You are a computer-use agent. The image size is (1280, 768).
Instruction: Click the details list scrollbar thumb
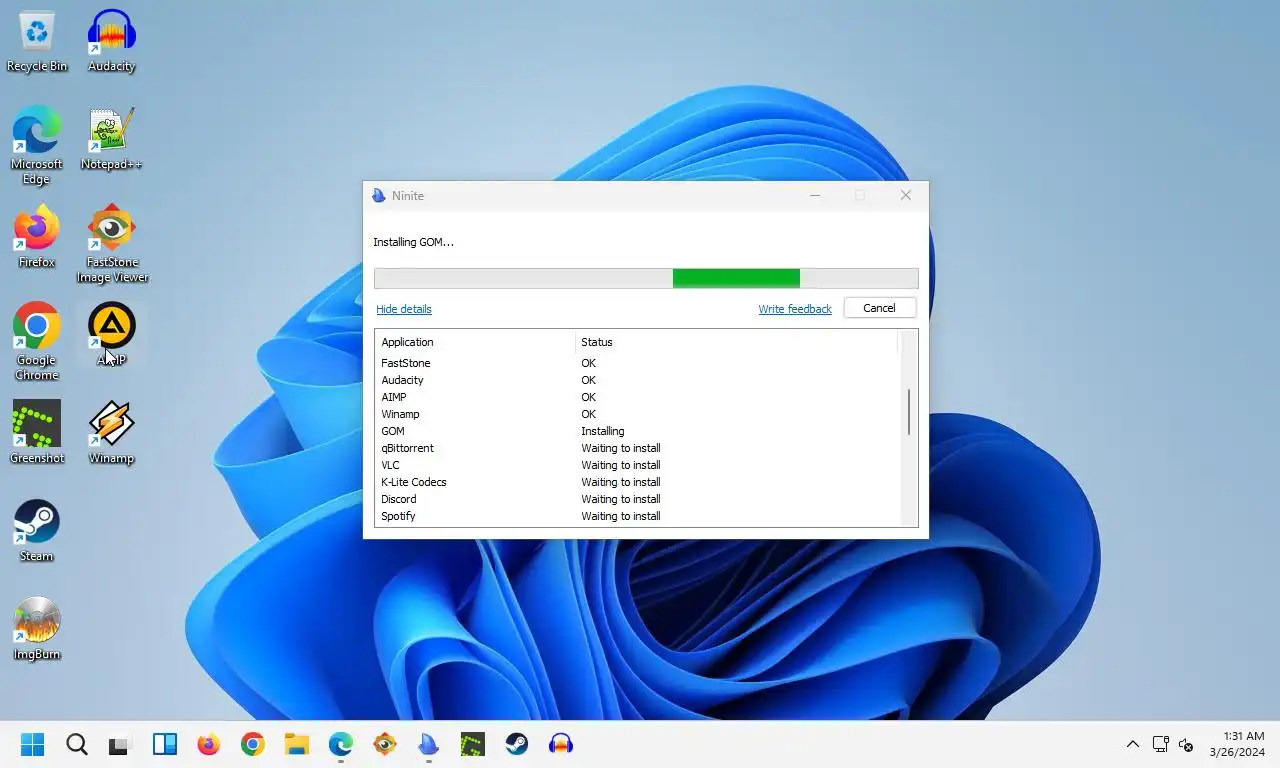click(x=908, y=412)
